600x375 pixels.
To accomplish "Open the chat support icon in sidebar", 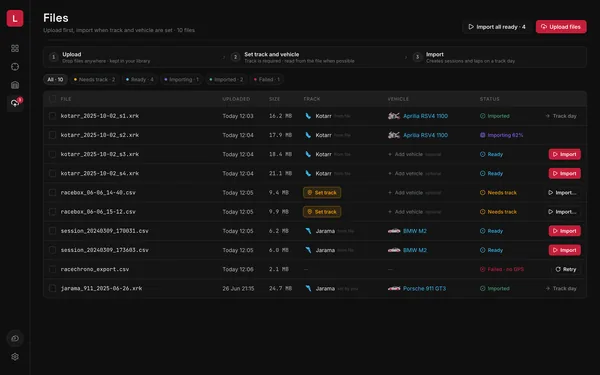I will click(15, 338).
